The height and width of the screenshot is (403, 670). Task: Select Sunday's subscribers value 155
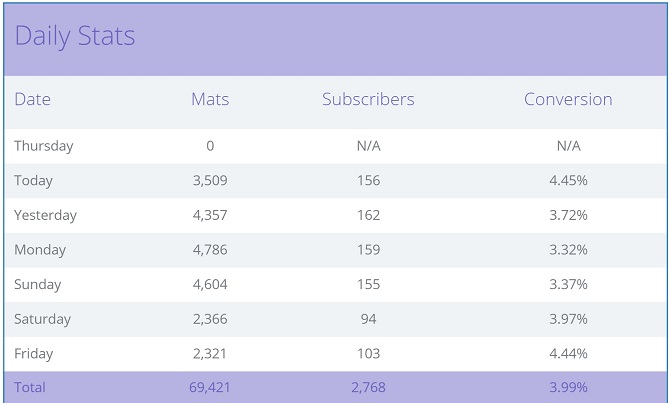coord(368,284)
